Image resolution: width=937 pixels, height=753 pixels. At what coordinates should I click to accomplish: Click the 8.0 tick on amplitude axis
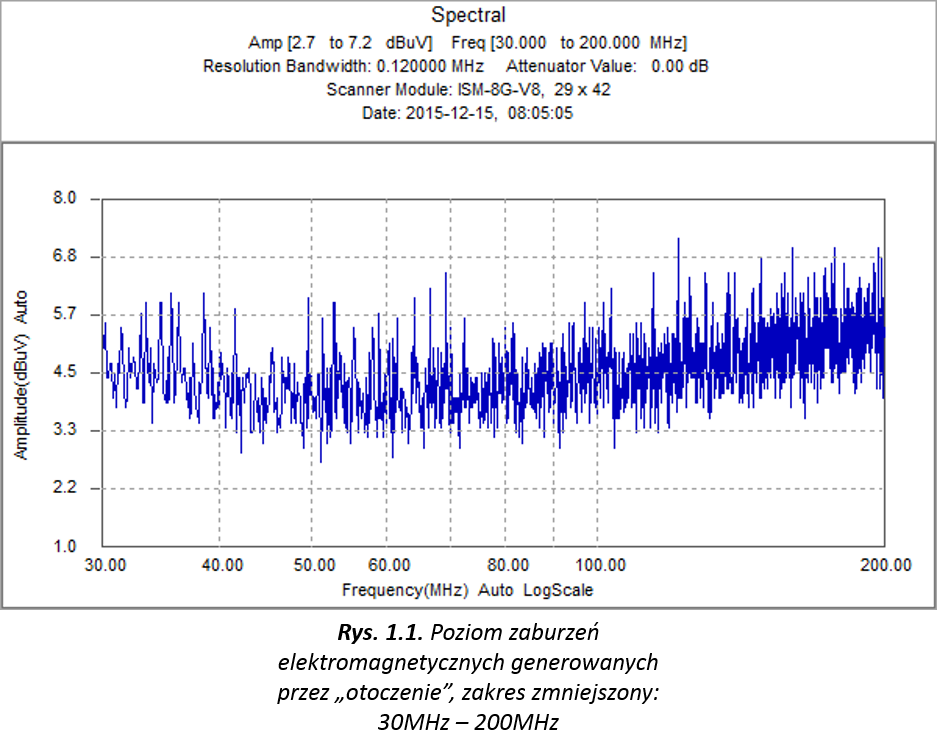pyautogui.click(x=64, y=199)
